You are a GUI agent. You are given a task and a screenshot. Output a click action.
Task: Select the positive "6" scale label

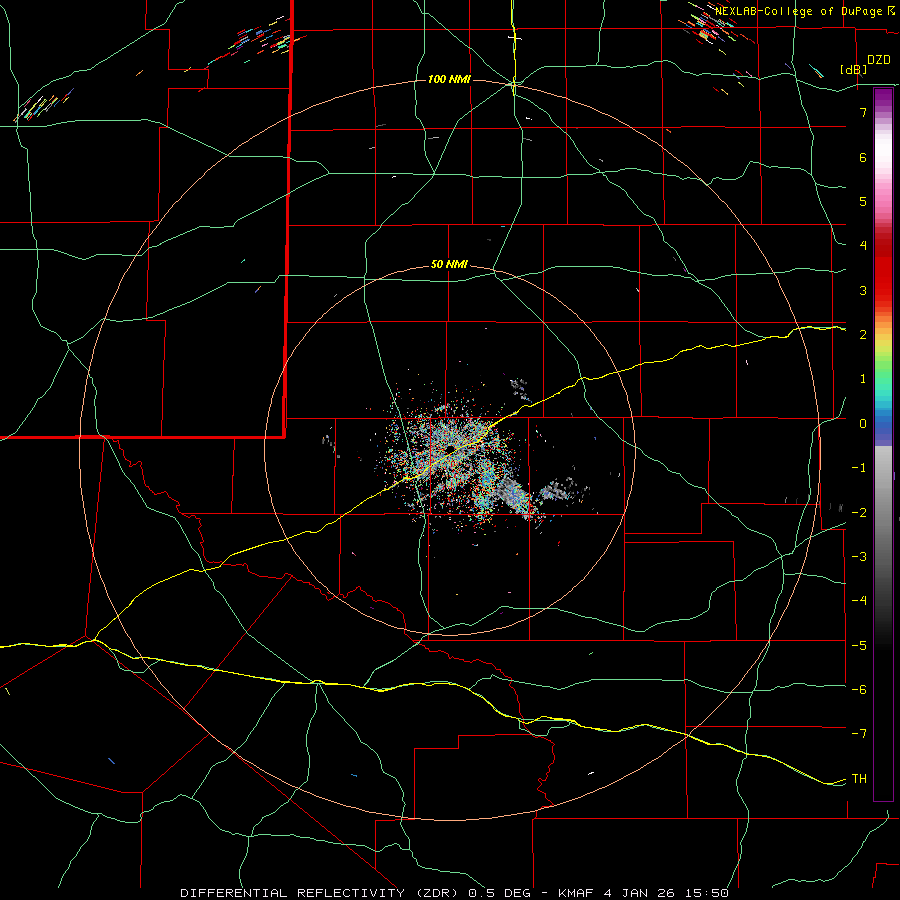click(x=863, y=157)
